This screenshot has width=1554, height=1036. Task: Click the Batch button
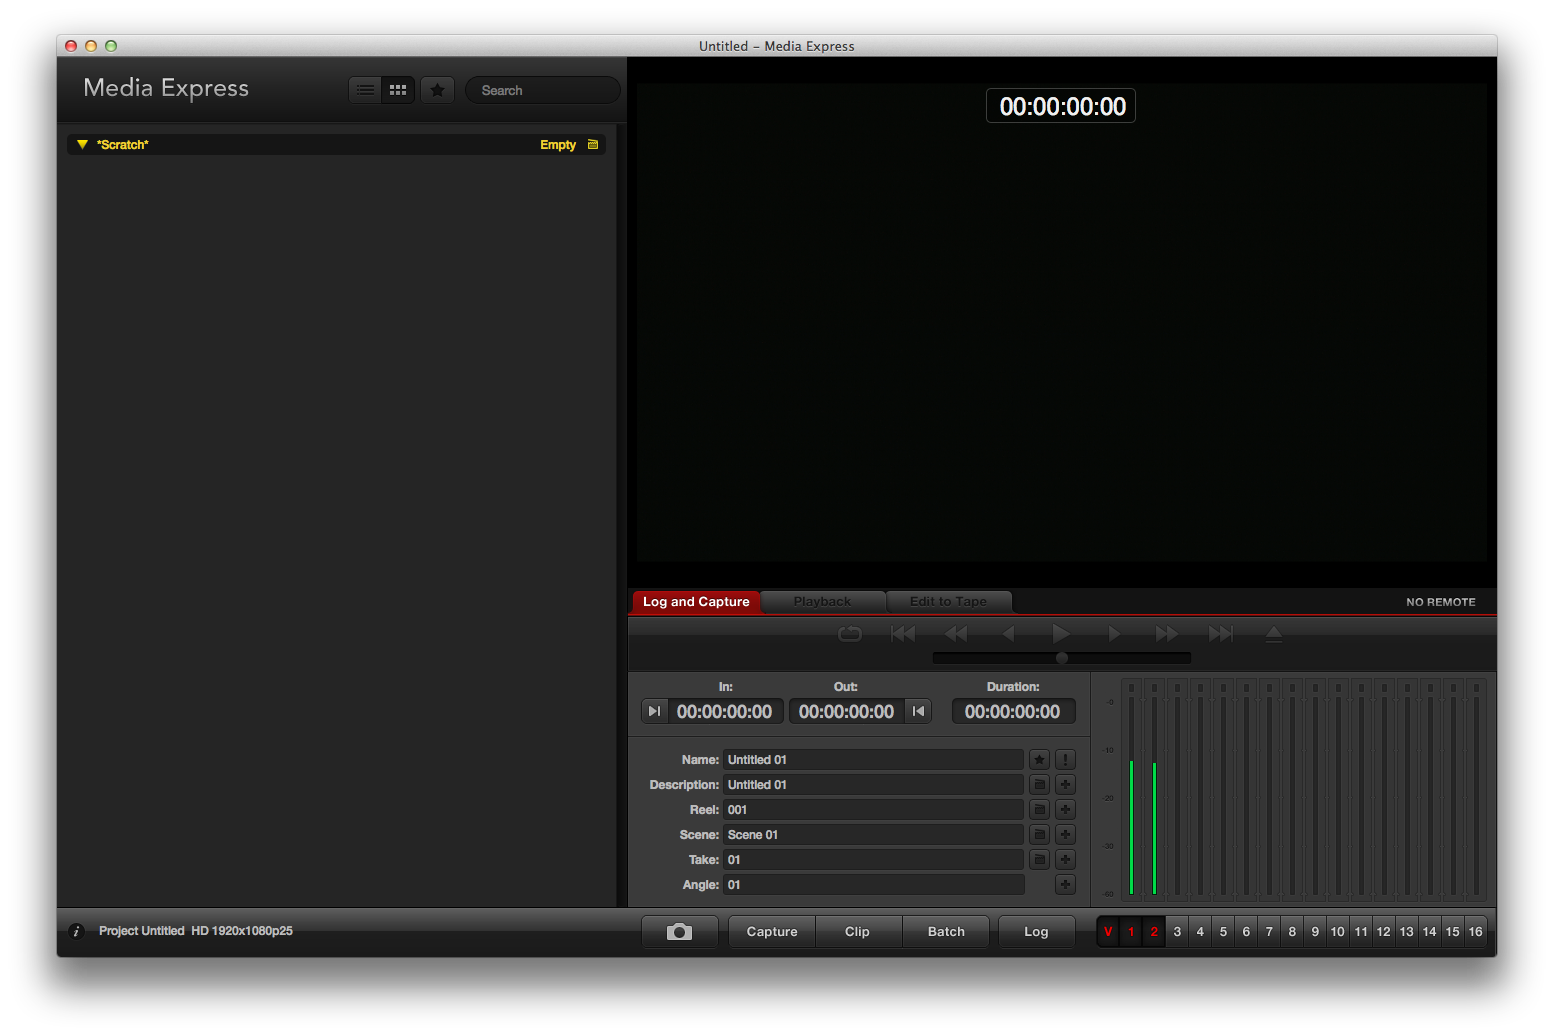(946, 932)
